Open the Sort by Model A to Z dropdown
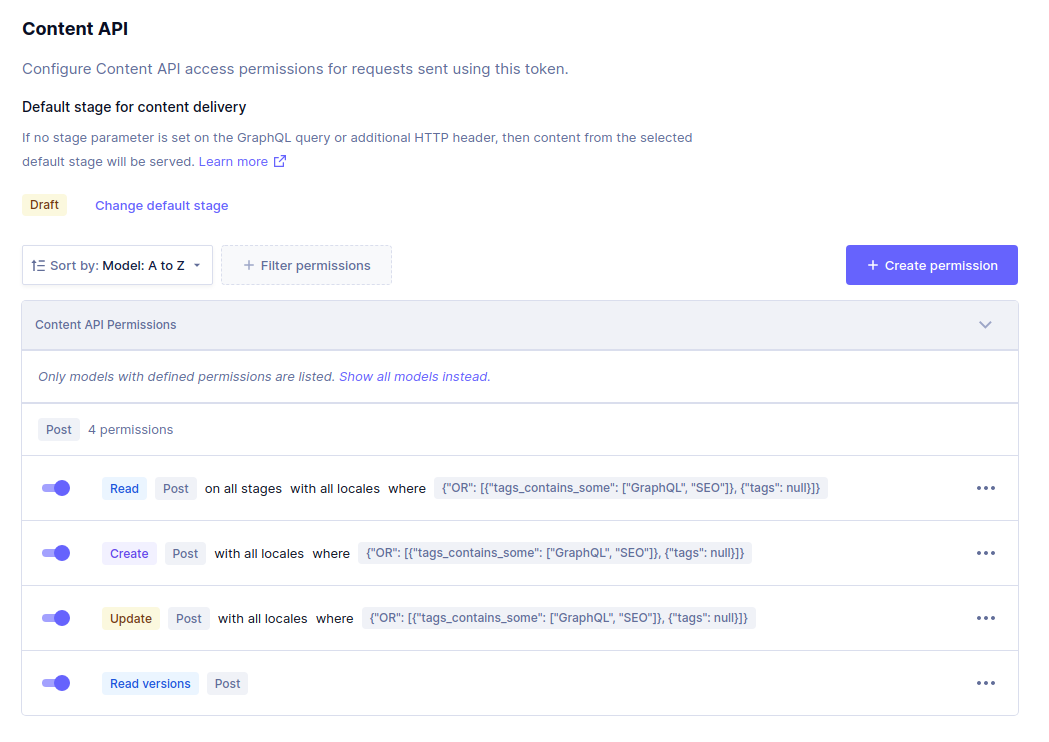1049x742 pixels. coord(117,265)
